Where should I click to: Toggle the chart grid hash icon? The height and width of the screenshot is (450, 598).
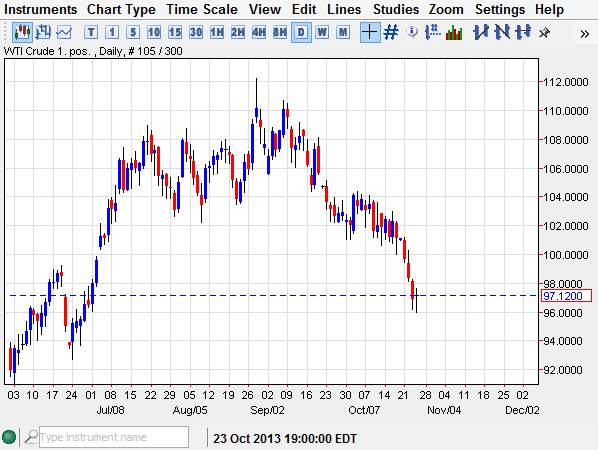(391, 32)
